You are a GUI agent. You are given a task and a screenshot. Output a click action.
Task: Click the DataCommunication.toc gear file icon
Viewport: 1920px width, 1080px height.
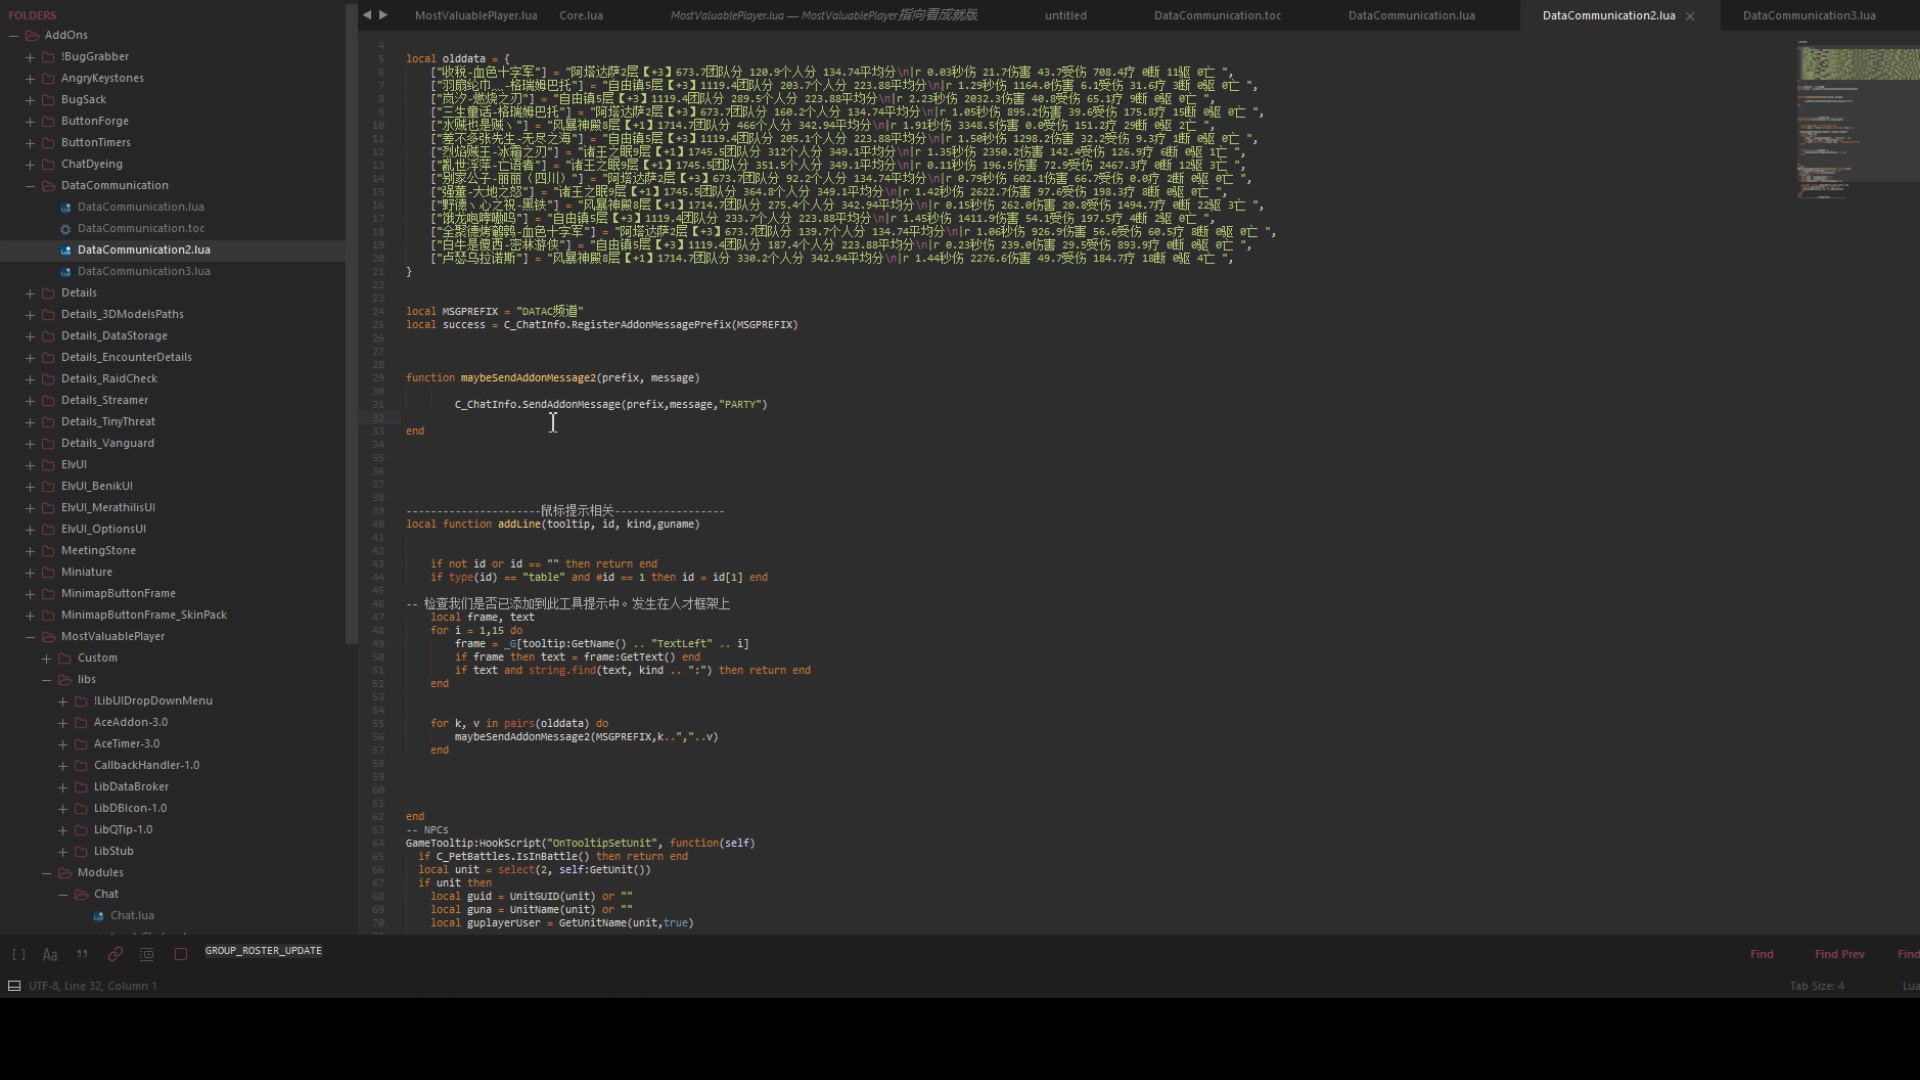point(66,229)
